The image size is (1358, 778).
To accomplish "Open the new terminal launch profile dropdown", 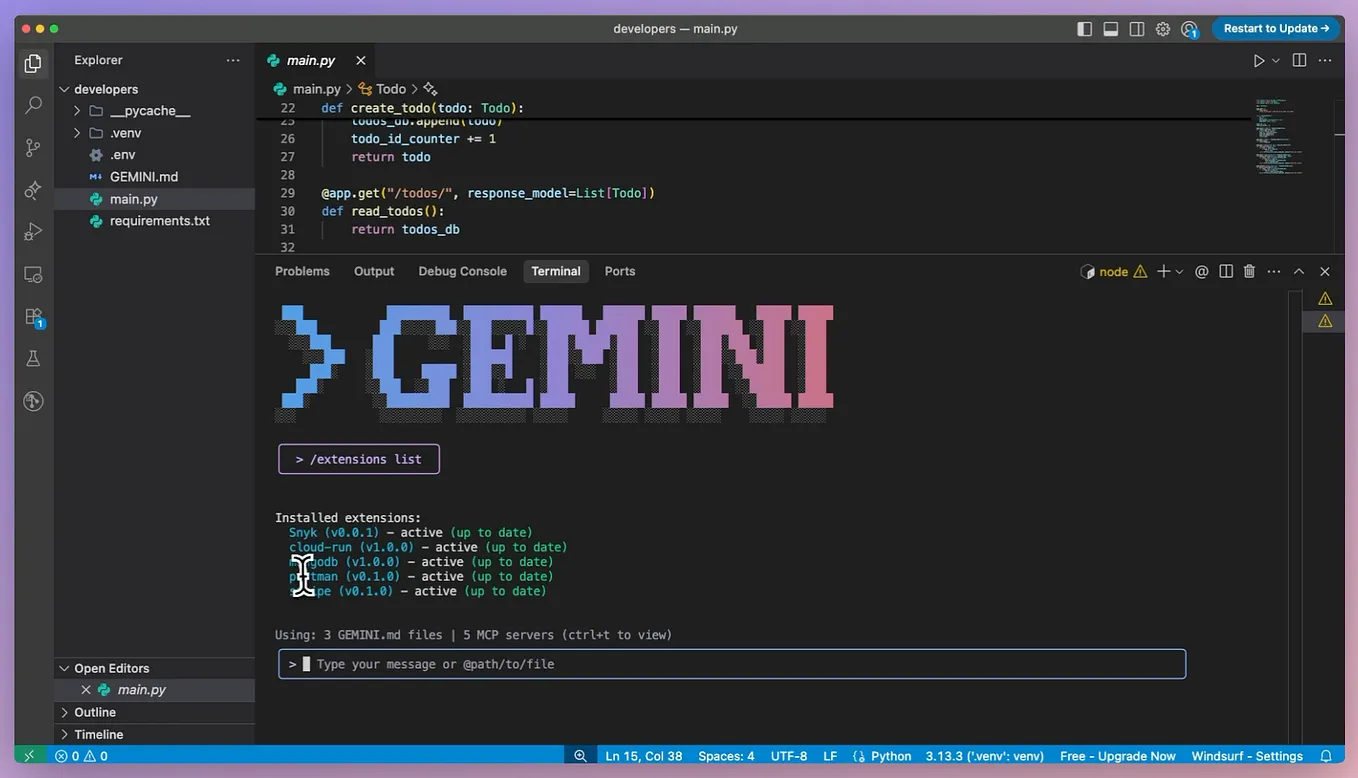I will [x=1180, y=272].
